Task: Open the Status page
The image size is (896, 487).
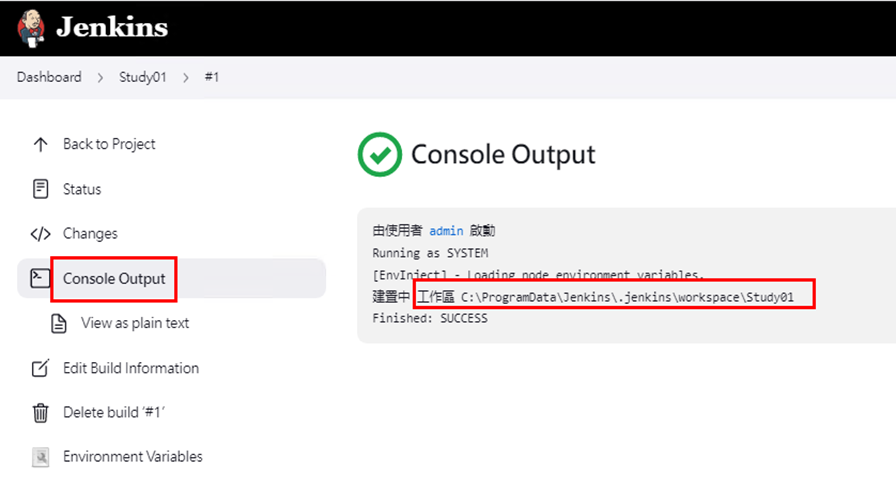Action: coord(82,189)
